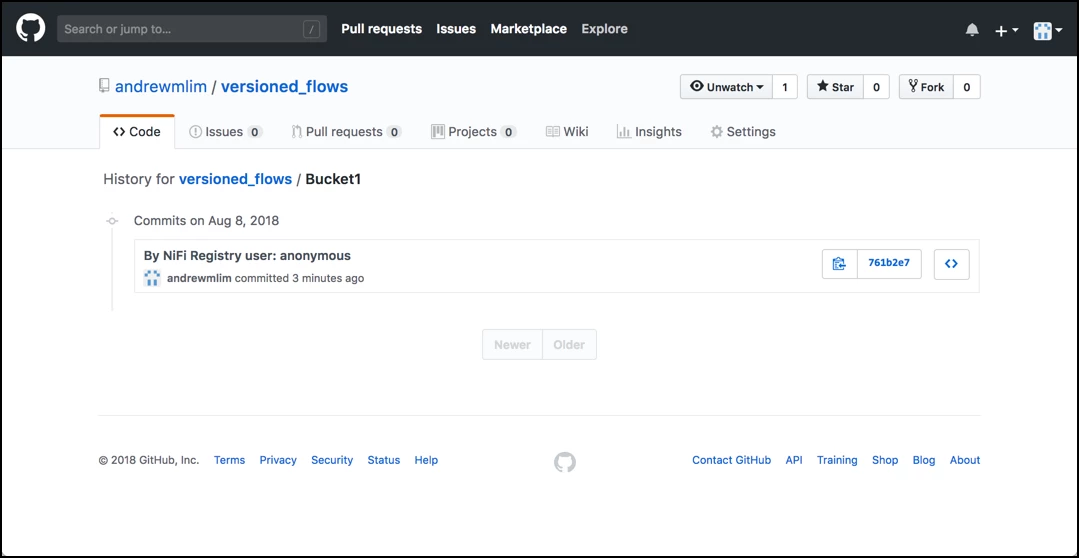
Task: Click versioned_flows in History breadcrumb
Action: [x=235, y=179]
